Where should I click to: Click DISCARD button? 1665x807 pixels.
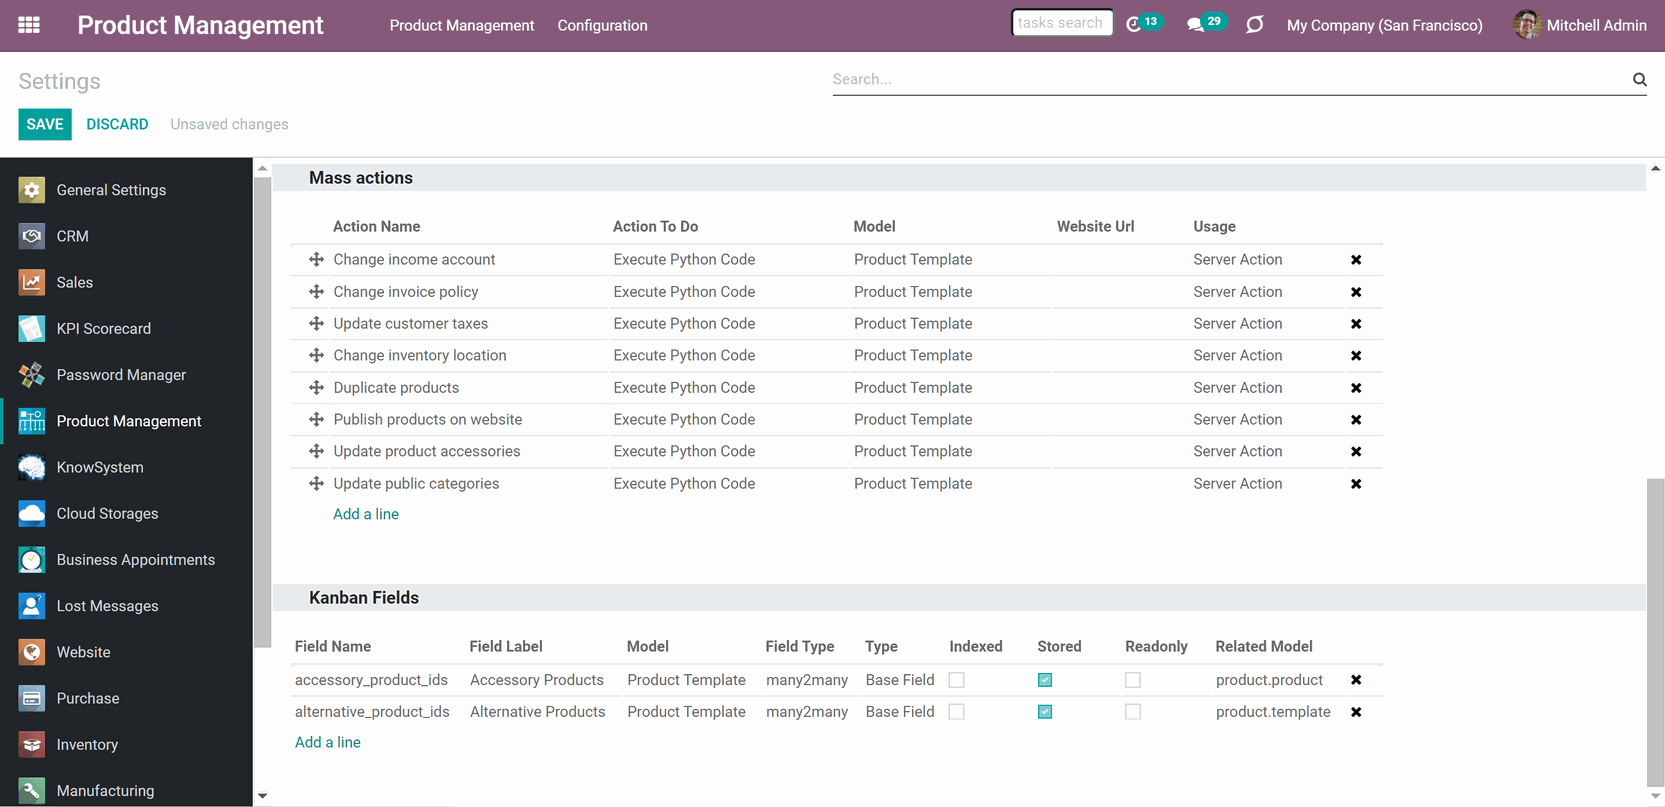tap(117, 124)
